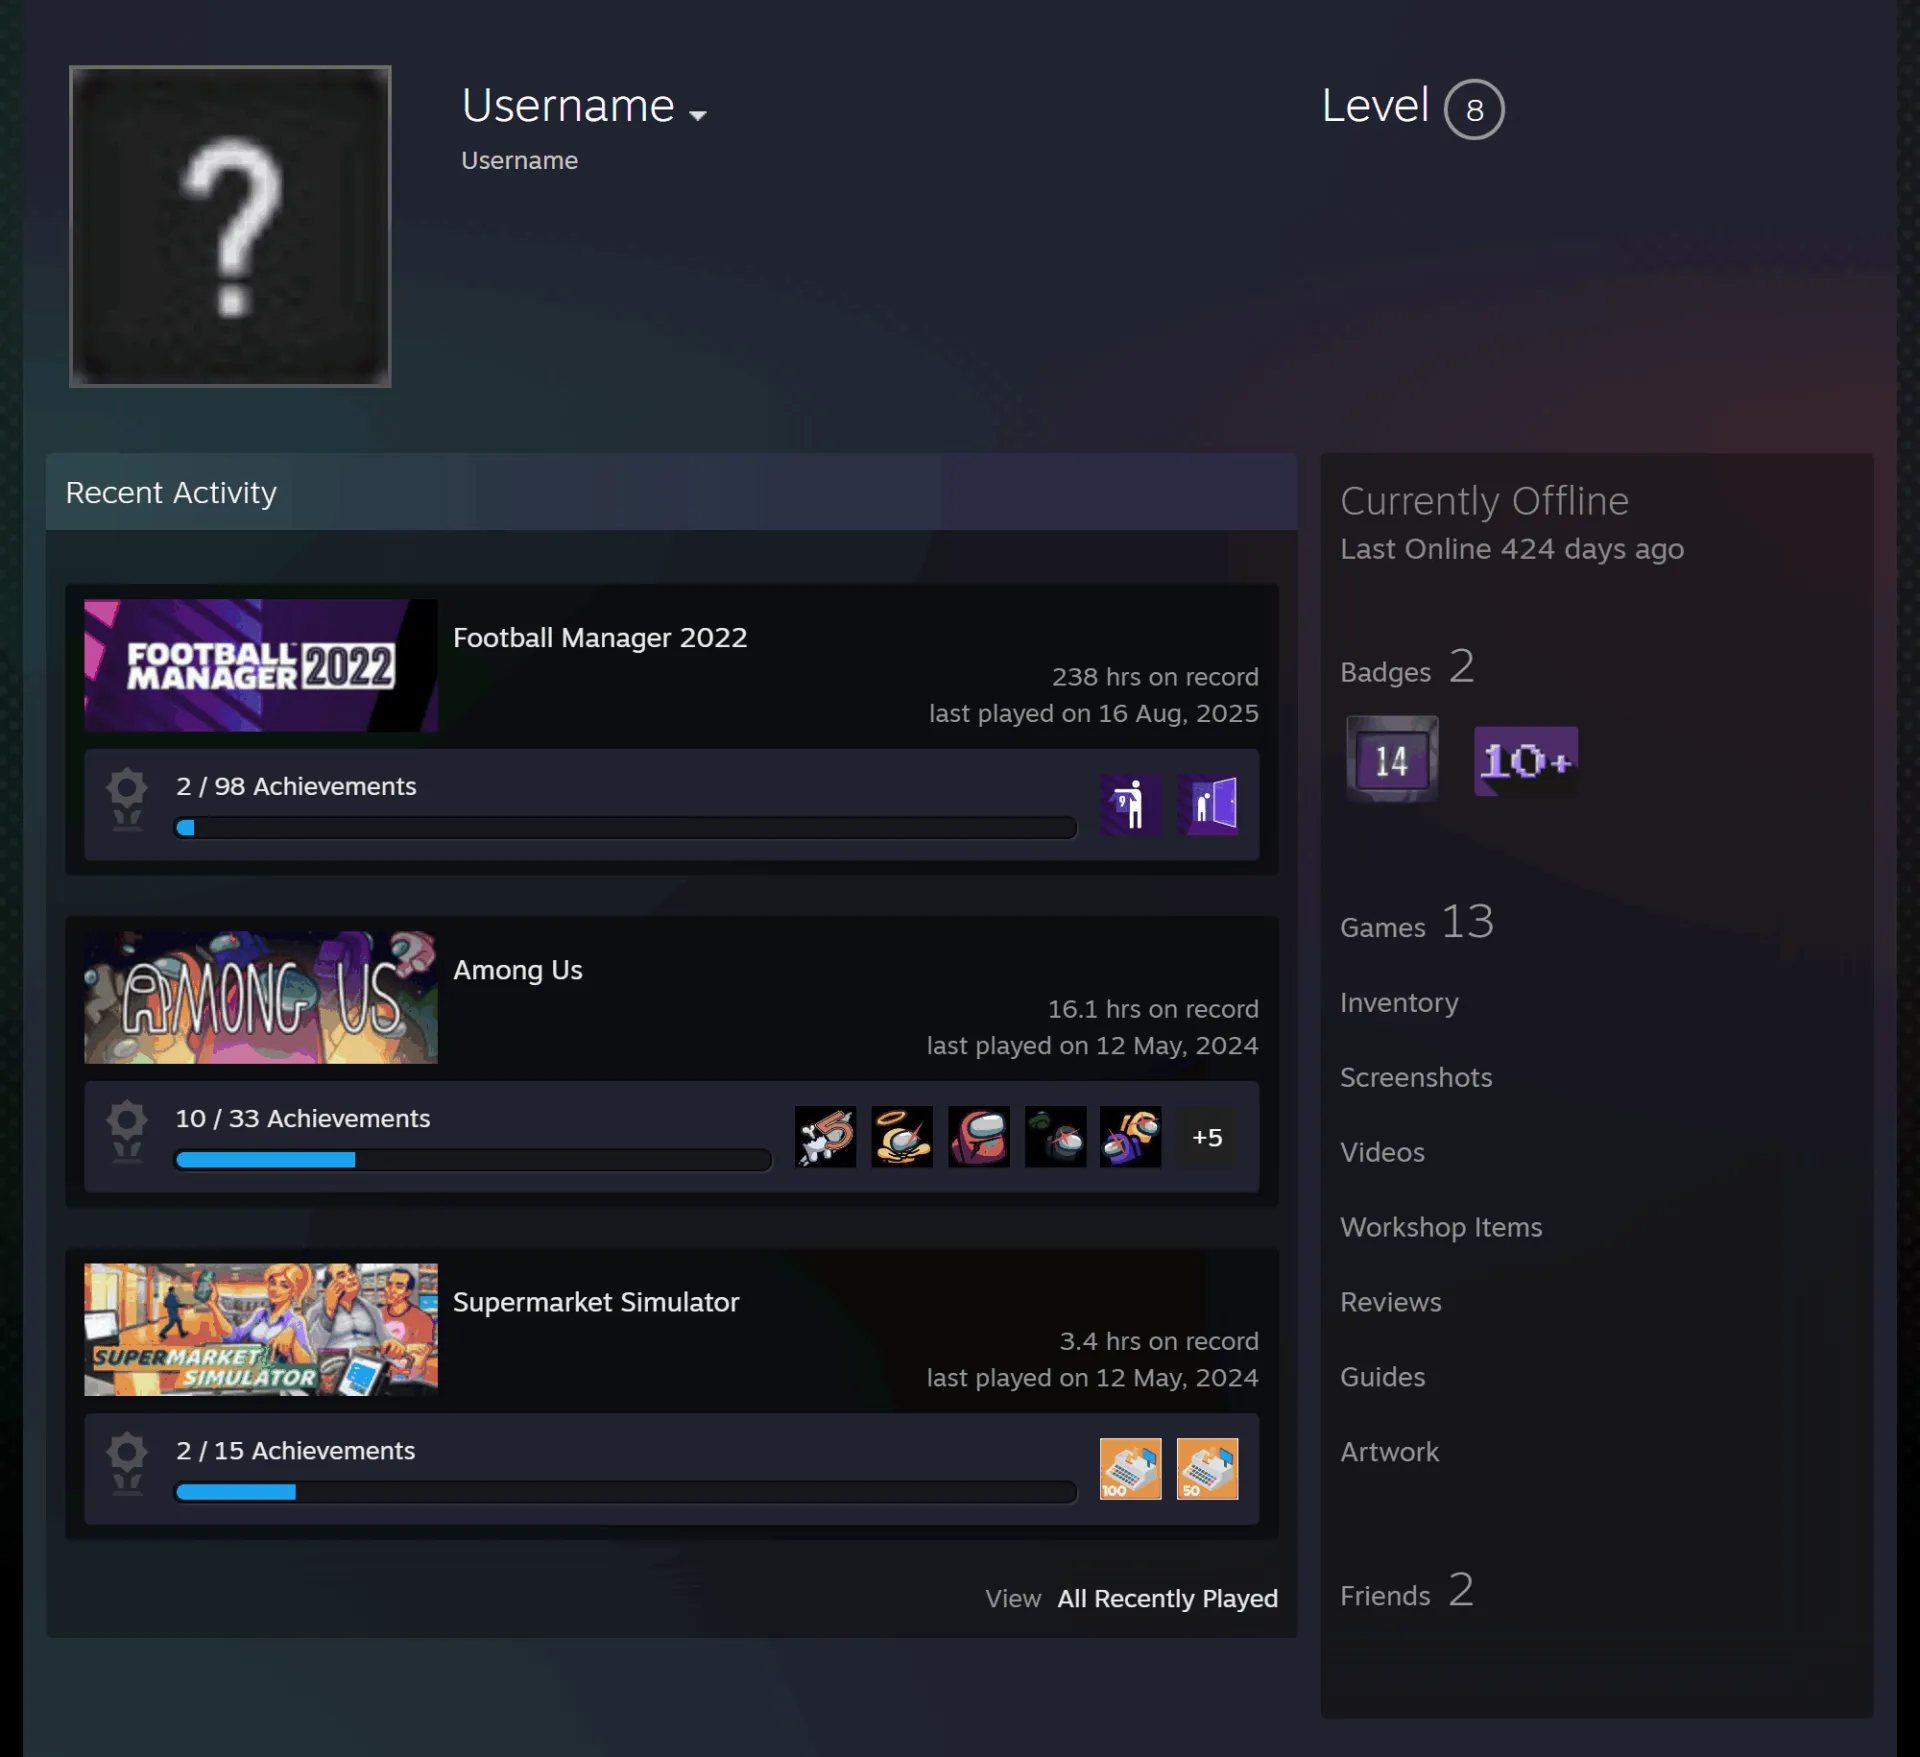This screenshot has width=1920, height=1757.
Task: Click the 10 / 33 Achievements text
Action: (x=303, y=1118)
